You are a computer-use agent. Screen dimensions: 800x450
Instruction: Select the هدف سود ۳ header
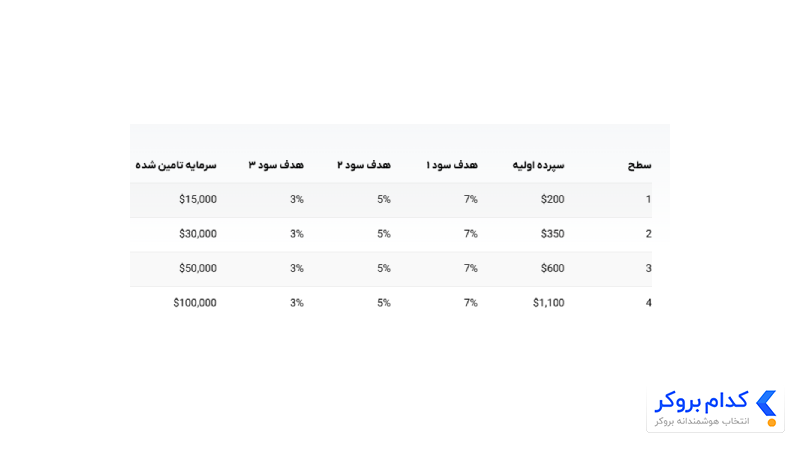click(x=276, y=165)
